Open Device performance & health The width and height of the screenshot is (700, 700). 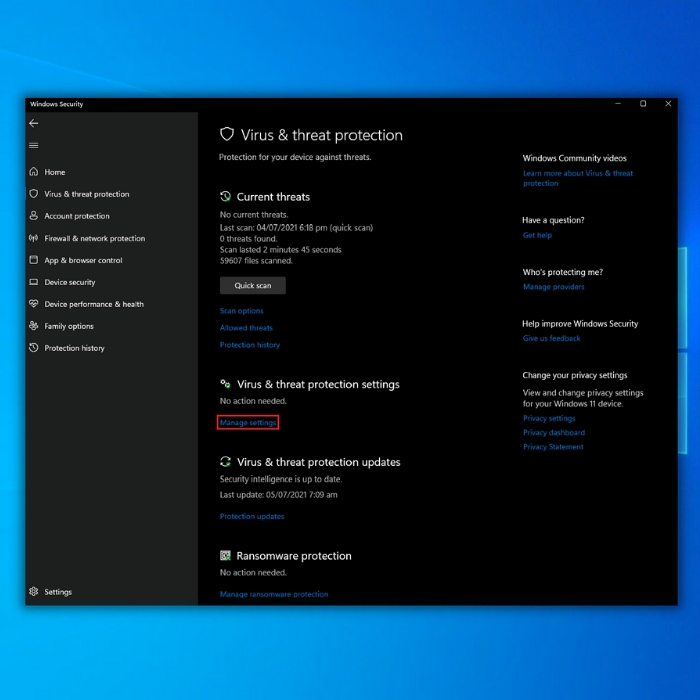tap(94, 304)
